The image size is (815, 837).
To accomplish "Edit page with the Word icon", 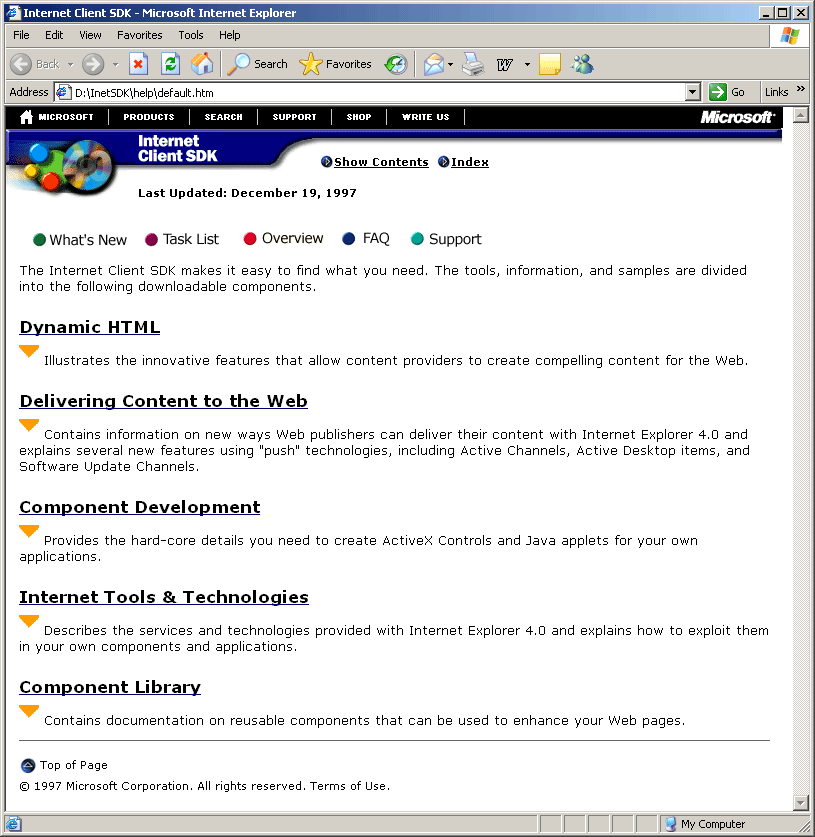I will tap(504, 65).
